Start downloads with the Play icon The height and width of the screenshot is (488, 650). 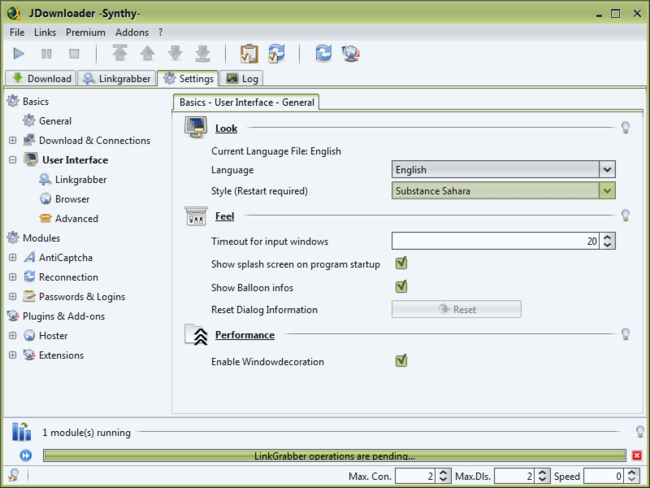19,53
